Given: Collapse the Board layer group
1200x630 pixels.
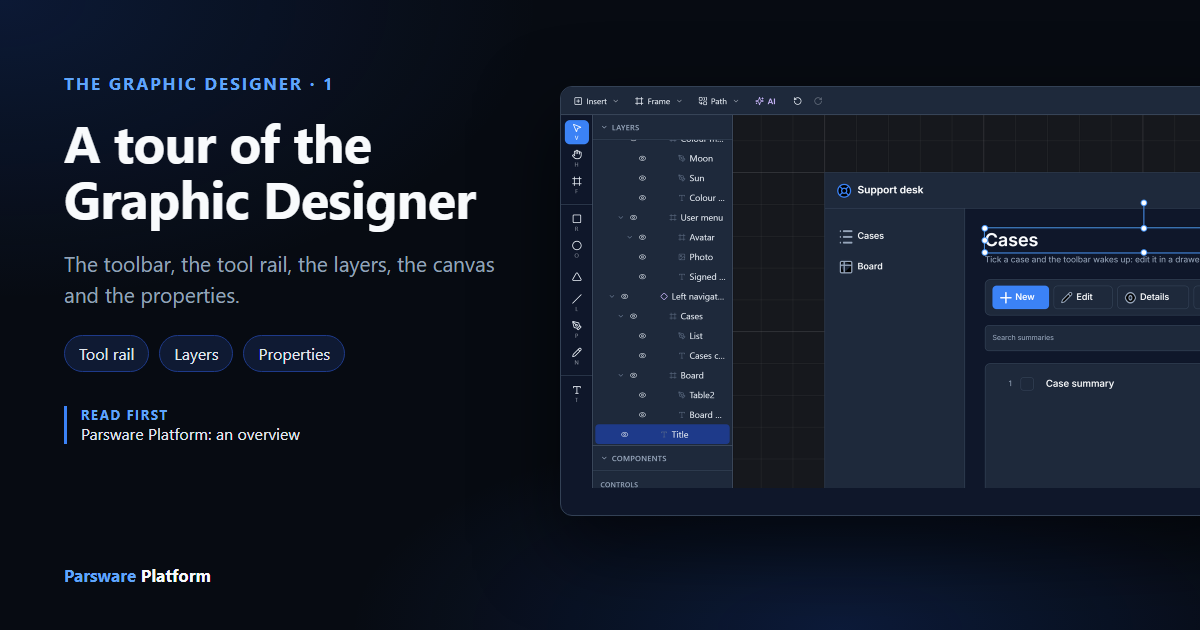Looking at the screenshot, I should tap(621, 376).
